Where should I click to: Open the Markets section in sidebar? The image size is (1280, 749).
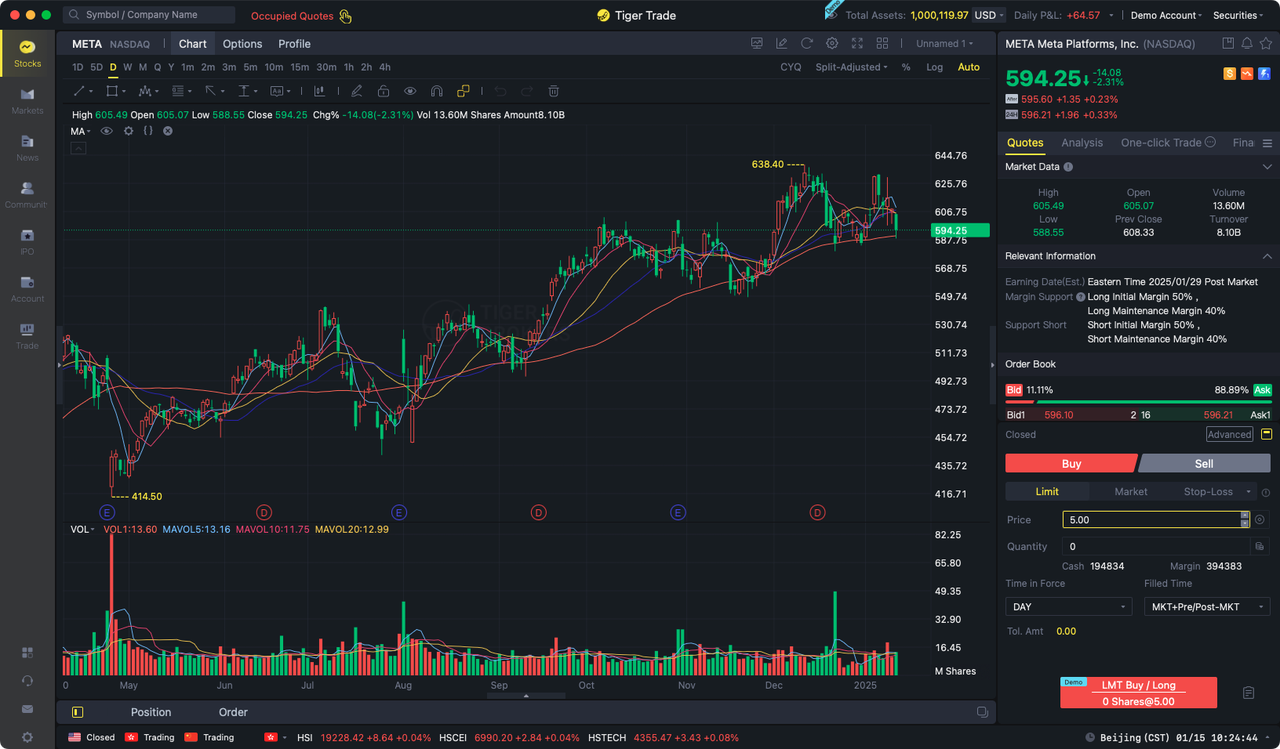pos(27,100)
